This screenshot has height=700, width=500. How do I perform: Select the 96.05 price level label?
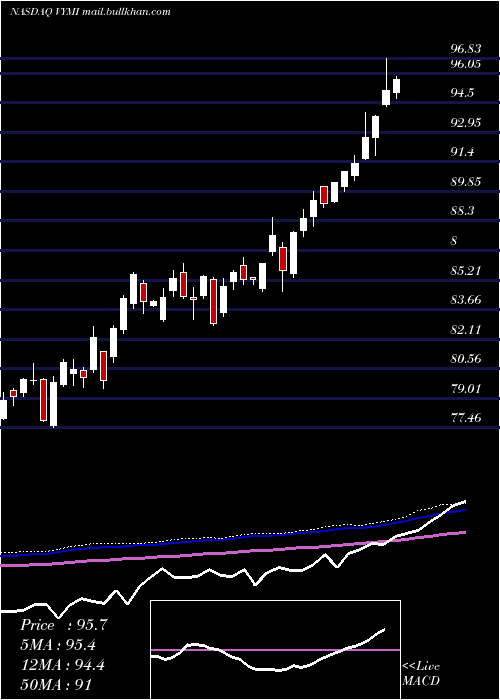466,64
